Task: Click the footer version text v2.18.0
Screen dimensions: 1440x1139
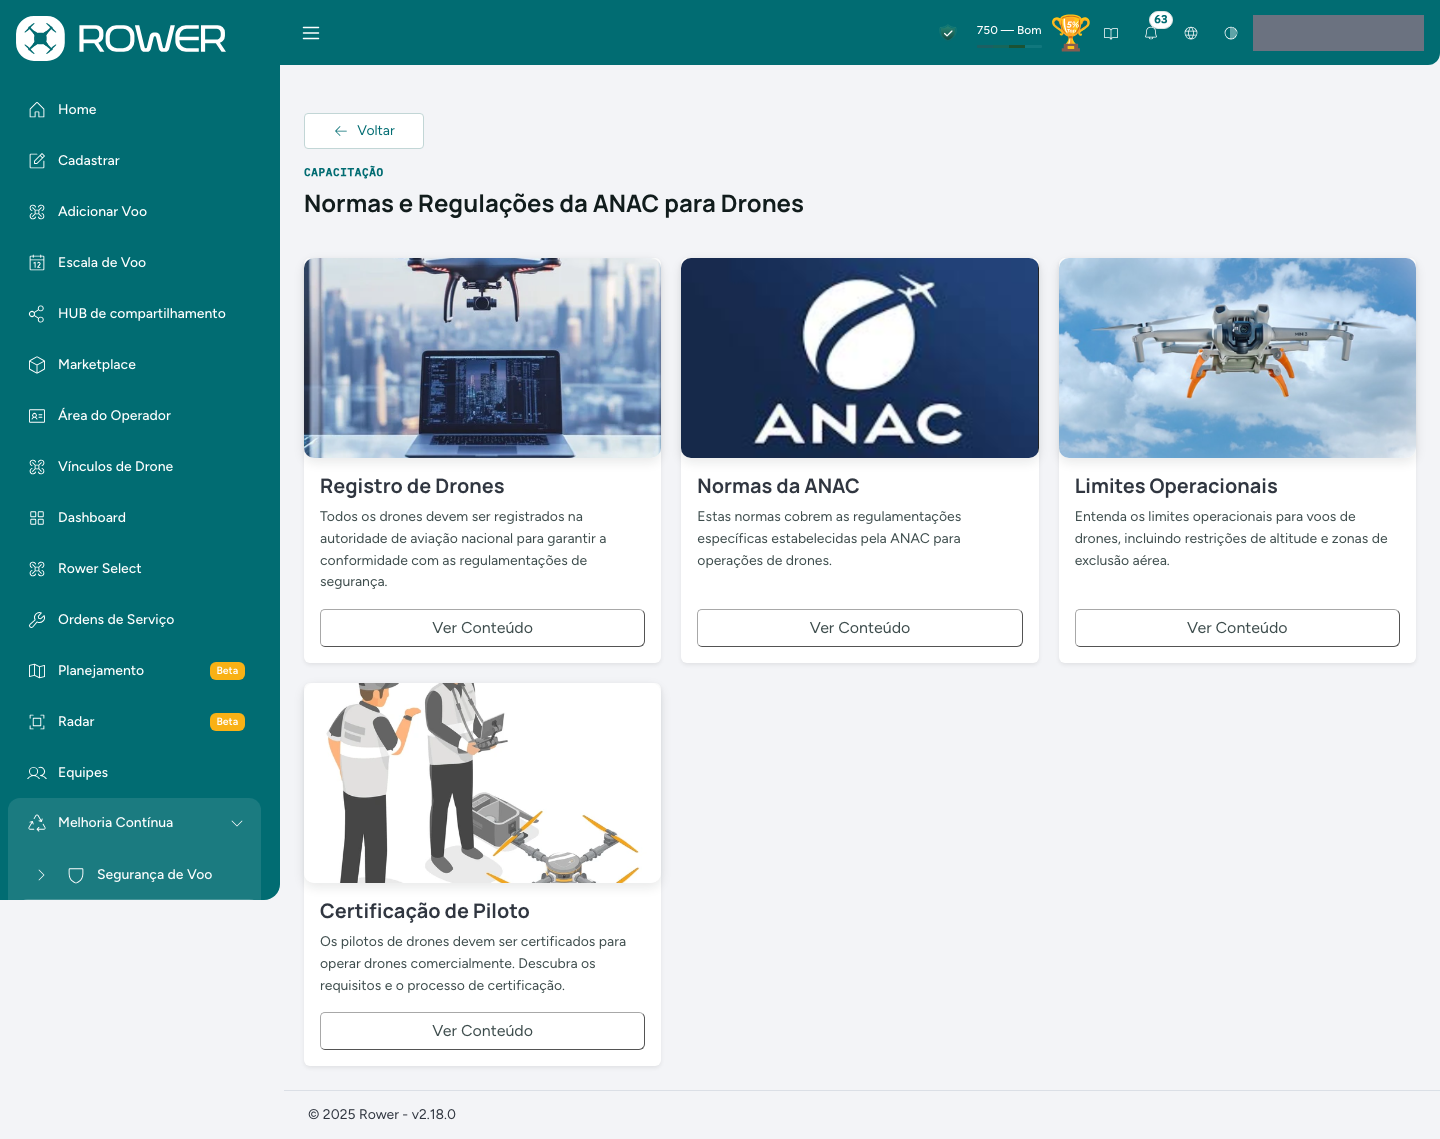Action: (x=434, y=1115)
